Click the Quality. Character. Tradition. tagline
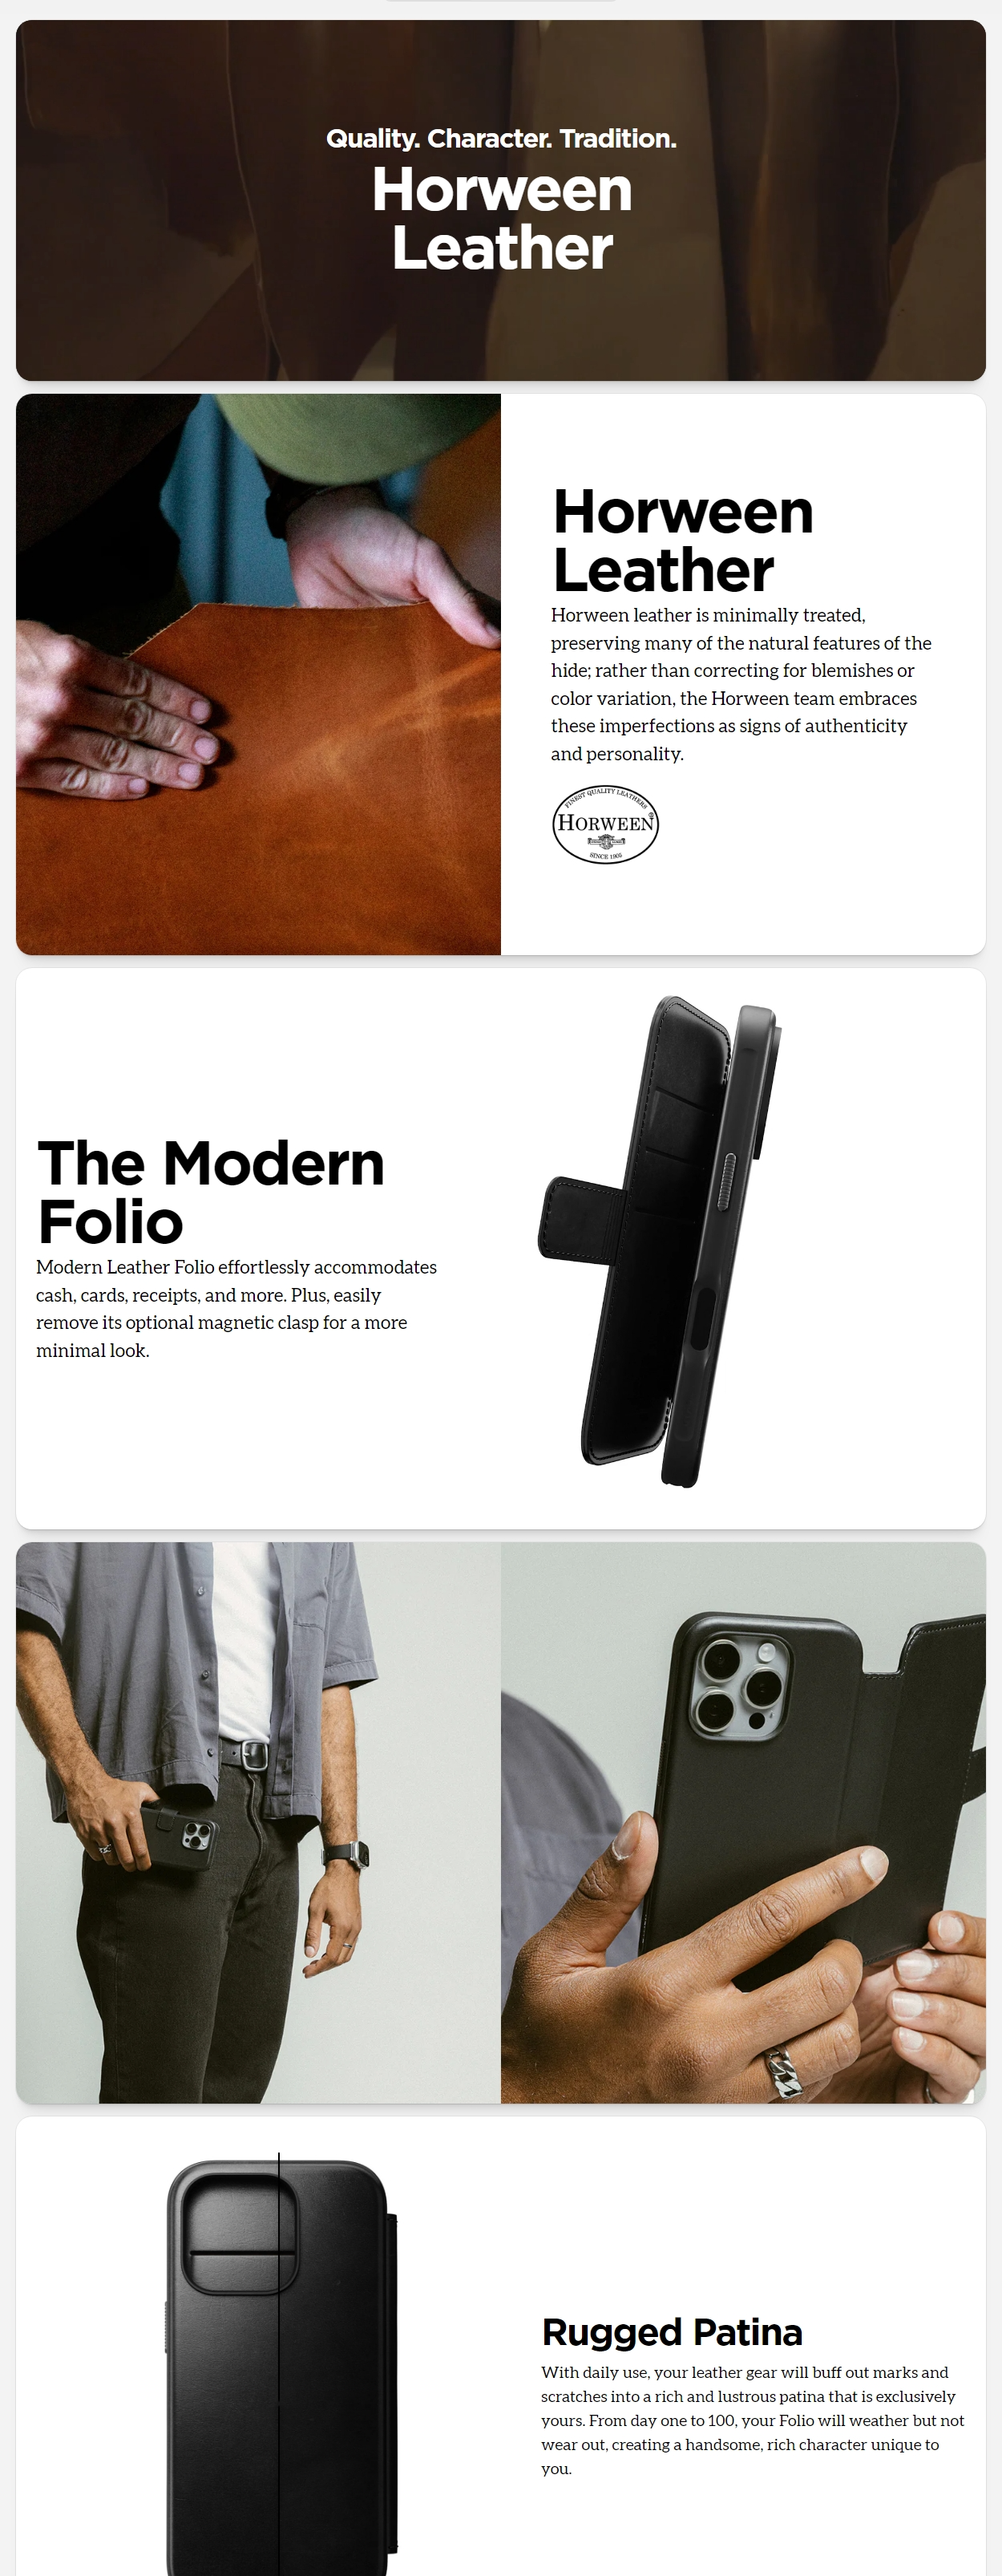 pos(501,138)
